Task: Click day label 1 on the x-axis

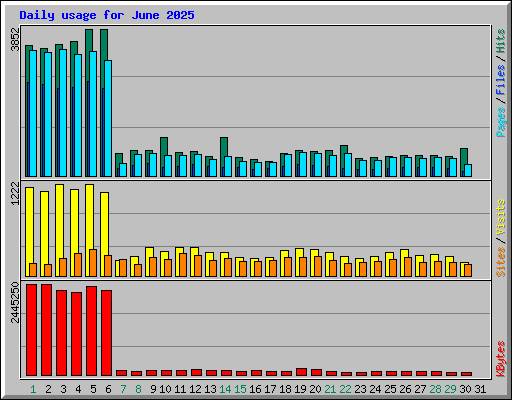Action: (x=33, y=389)
